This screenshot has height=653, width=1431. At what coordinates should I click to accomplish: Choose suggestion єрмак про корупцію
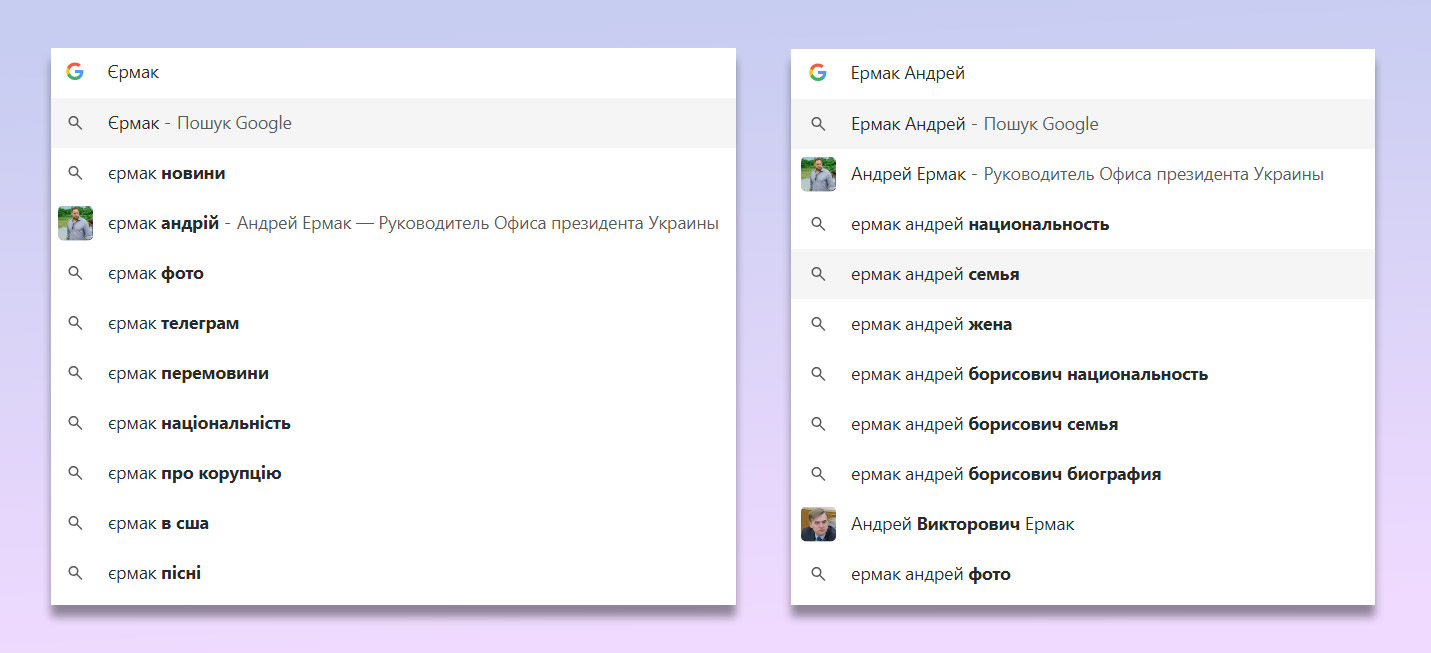tap(393, 473)
